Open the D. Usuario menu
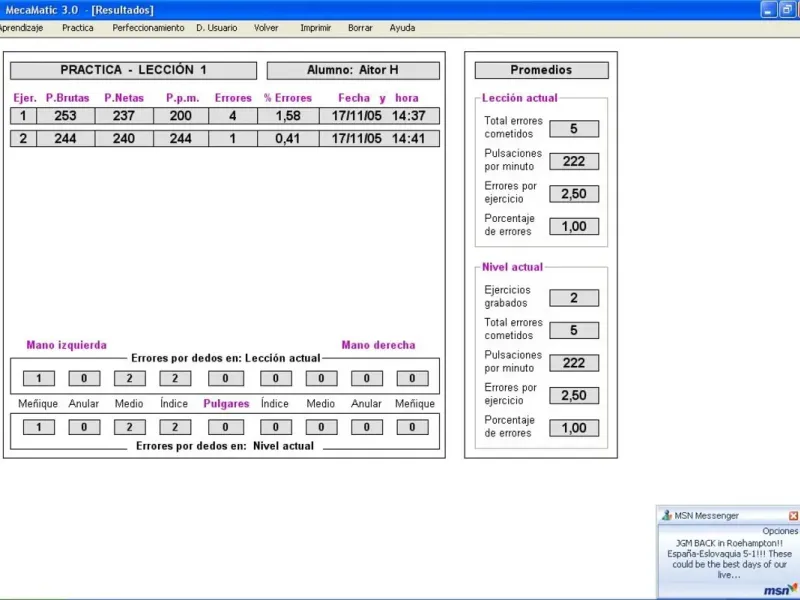This screenshot has height=600, width=800. 217,28
